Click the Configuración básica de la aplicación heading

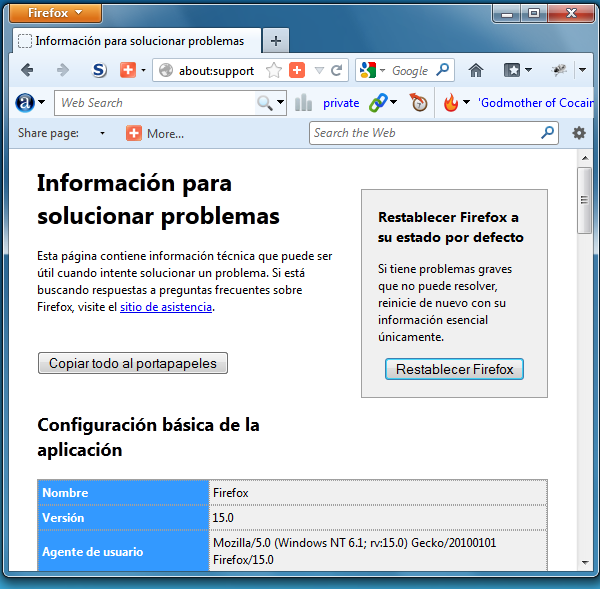point(148,437)
